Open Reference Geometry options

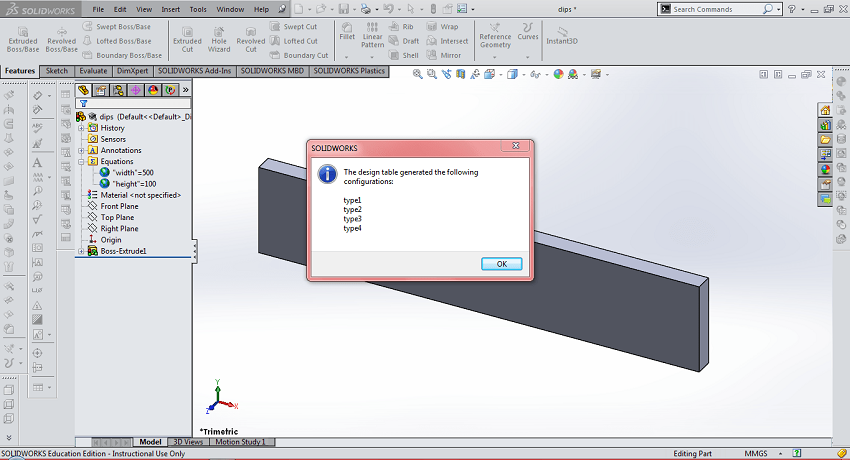(495, 35)
